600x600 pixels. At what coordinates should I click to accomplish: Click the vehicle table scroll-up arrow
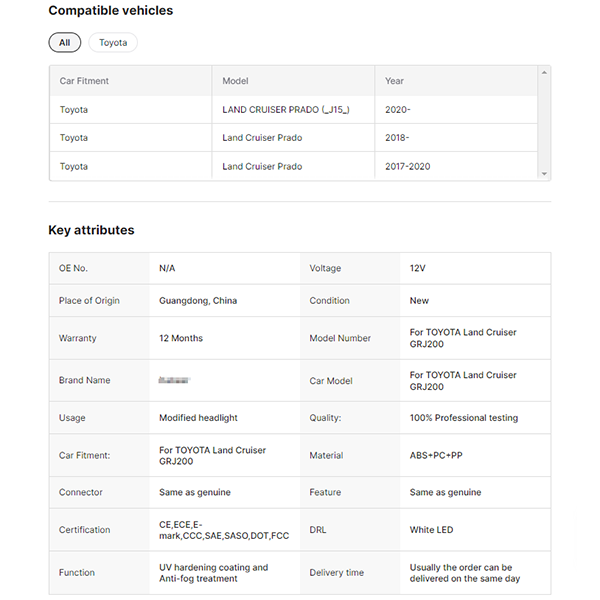[544, 73]
